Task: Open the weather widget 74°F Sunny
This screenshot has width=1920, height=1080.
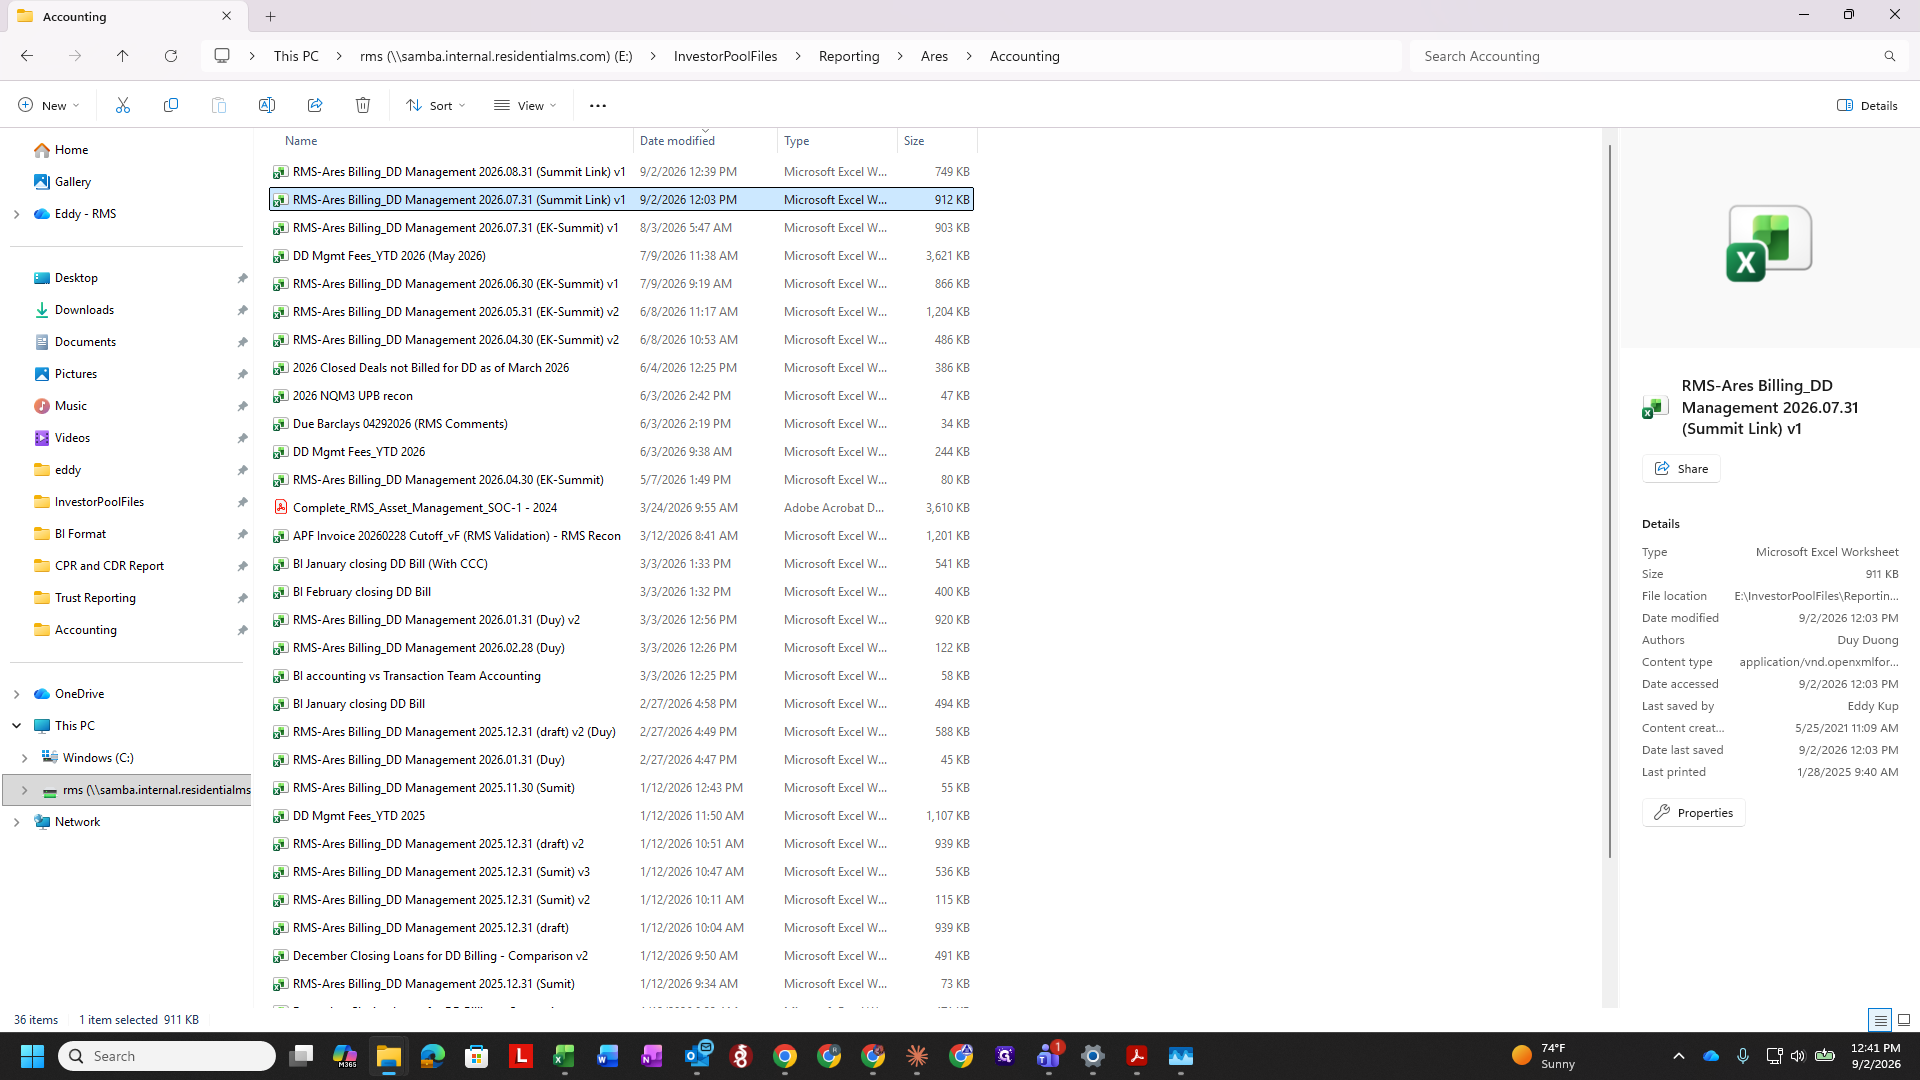Action: (x=1545, y=1056)
